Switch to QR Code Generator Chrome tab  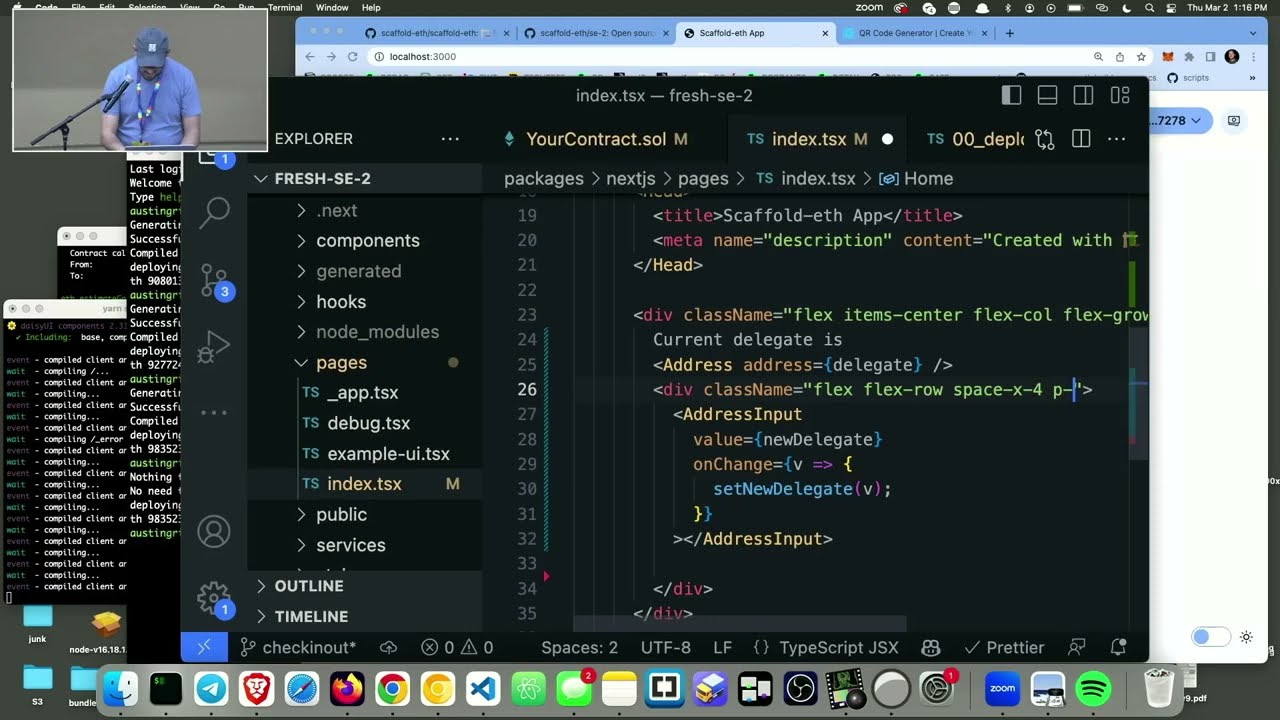[x=915, y=33]
